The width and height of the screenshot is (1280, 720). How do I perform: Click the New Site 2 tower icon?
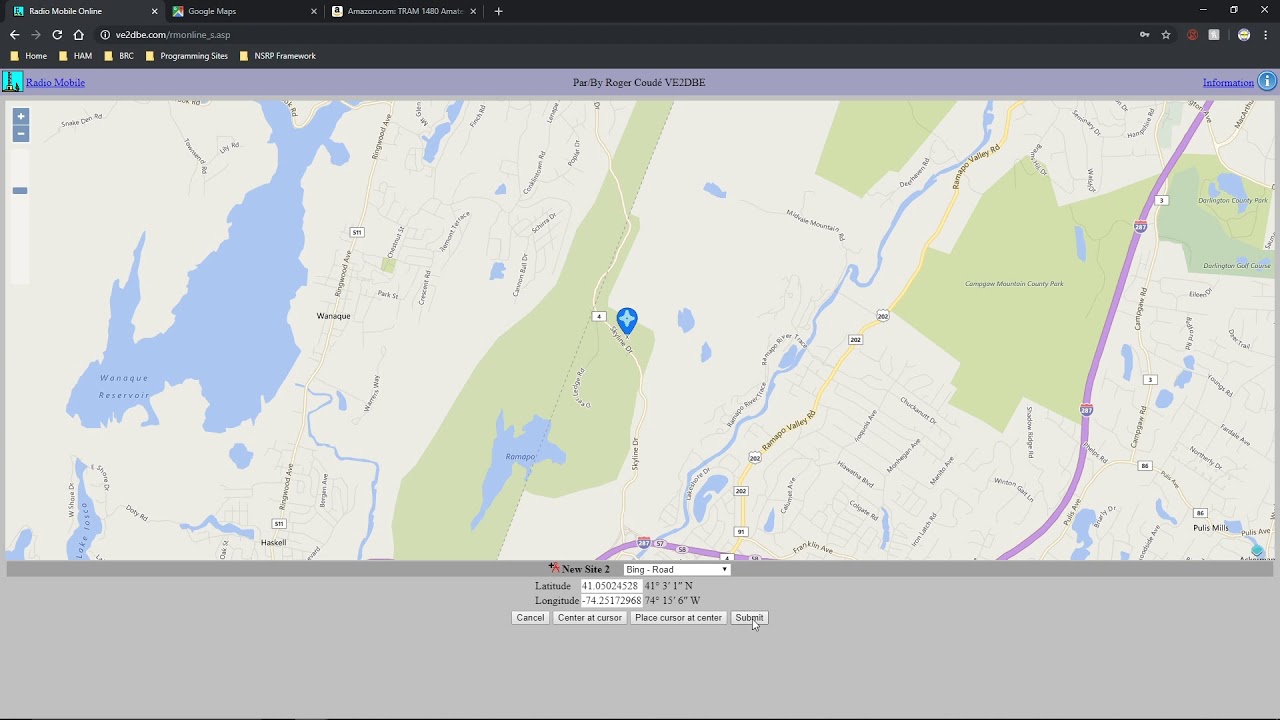pos(554,568)
